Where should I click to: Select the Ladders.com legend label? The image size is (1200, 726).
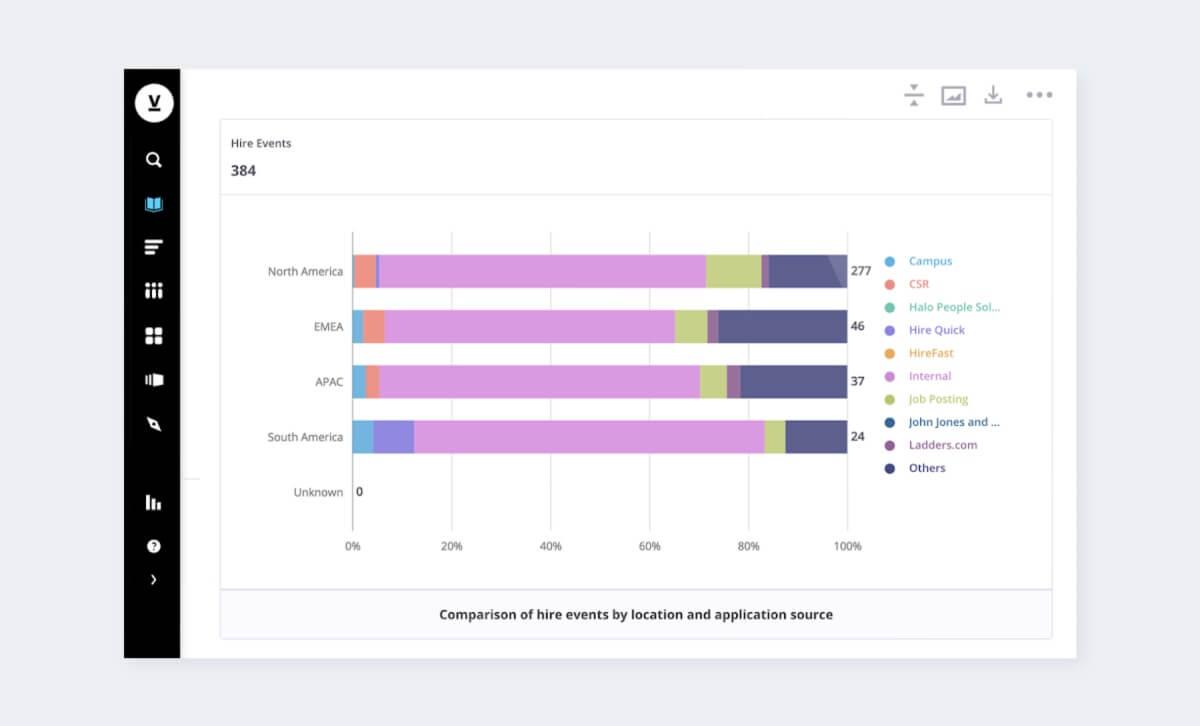(x=943, y=445)
